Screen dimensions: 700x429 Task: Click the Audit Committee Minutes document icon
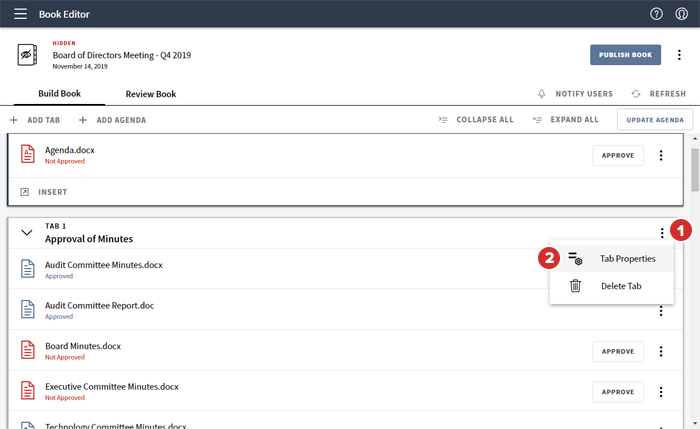pyautogui.click(x=28, y=269)
